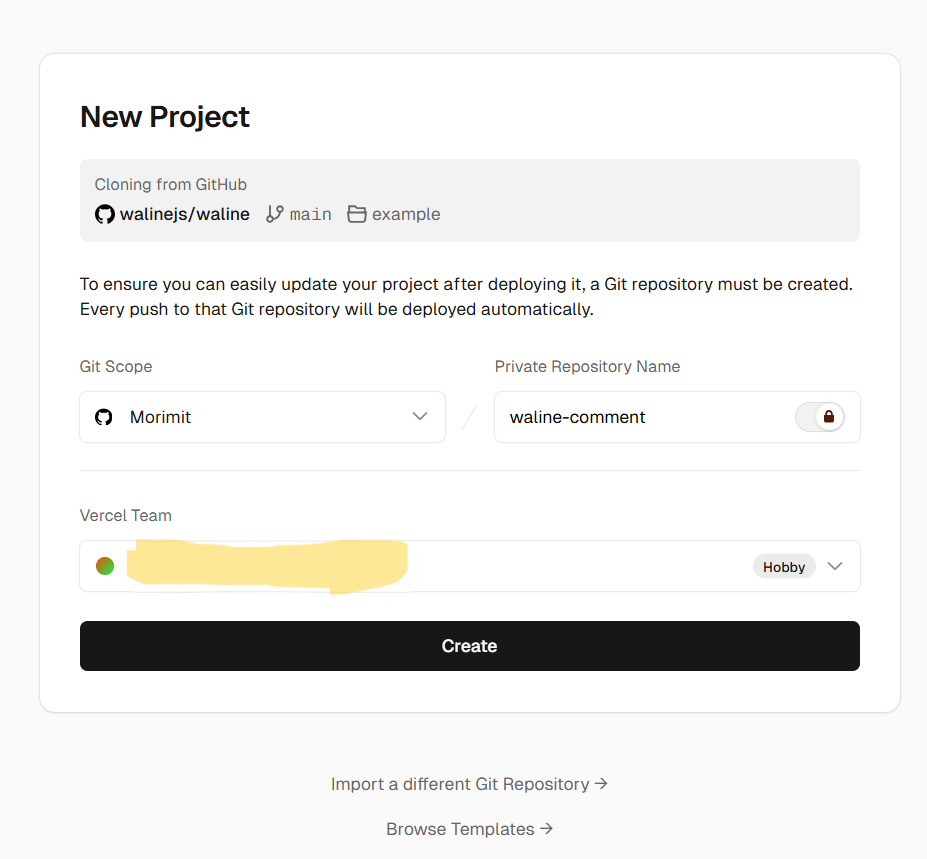Expand the Git Scope chevron
Image resolution: width=927 pixels, height=859 pixels.
(x=420, y=417)
